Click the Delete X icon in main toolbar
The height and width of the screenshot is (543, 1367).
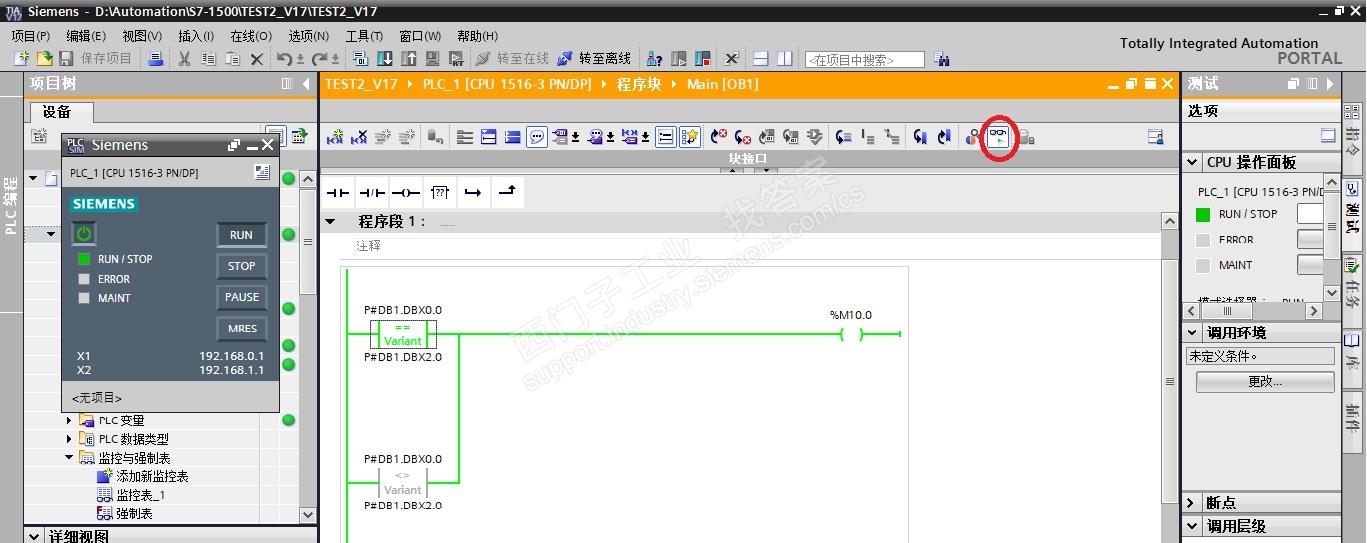pos(256,59)
